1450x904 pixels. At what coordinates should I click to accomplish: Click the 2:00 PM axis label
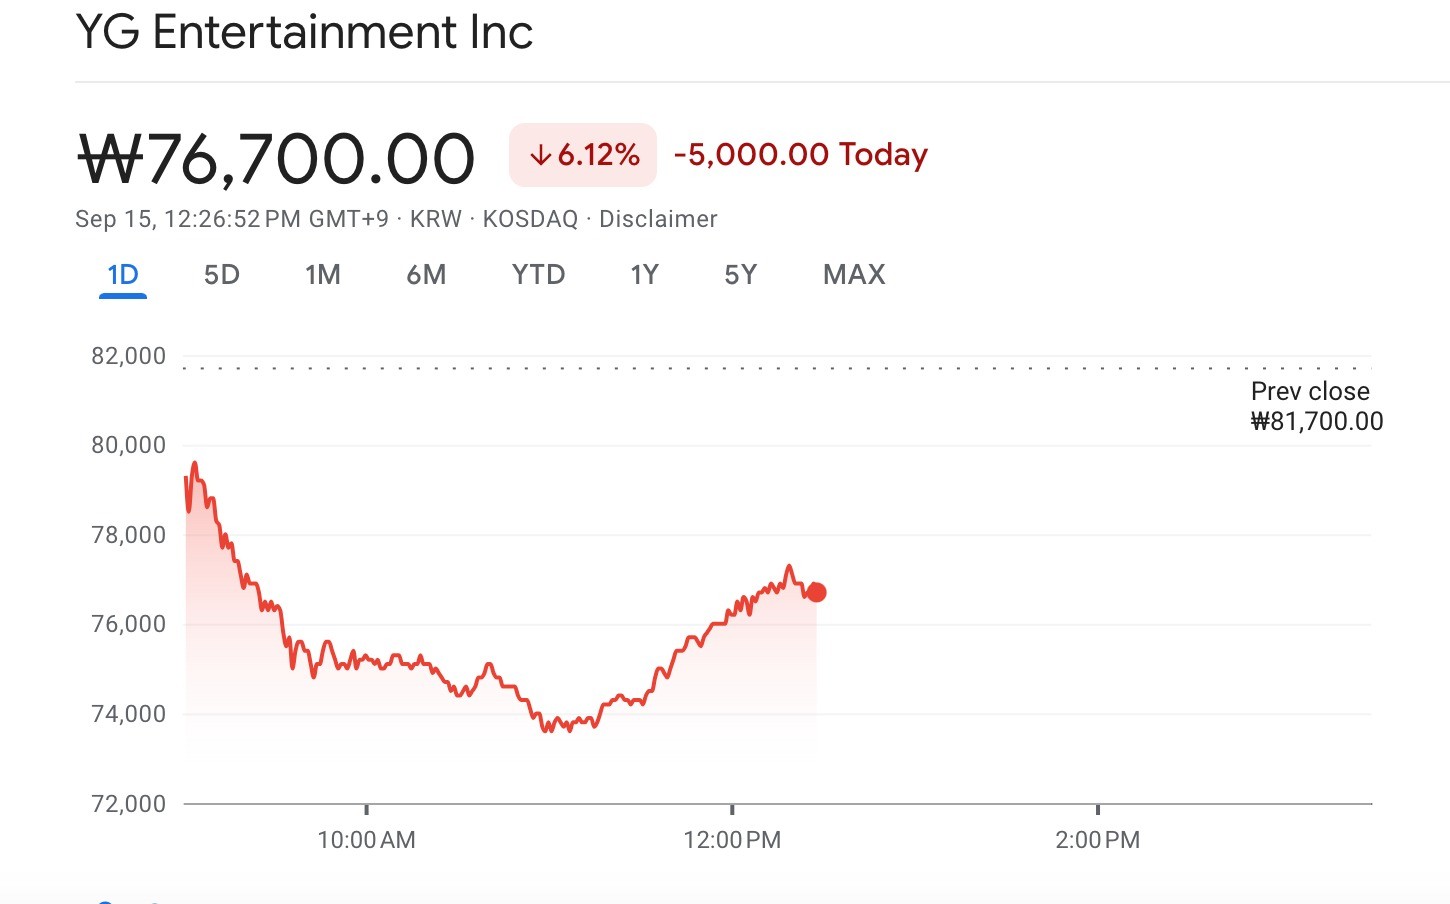(x=1097, y=840)
